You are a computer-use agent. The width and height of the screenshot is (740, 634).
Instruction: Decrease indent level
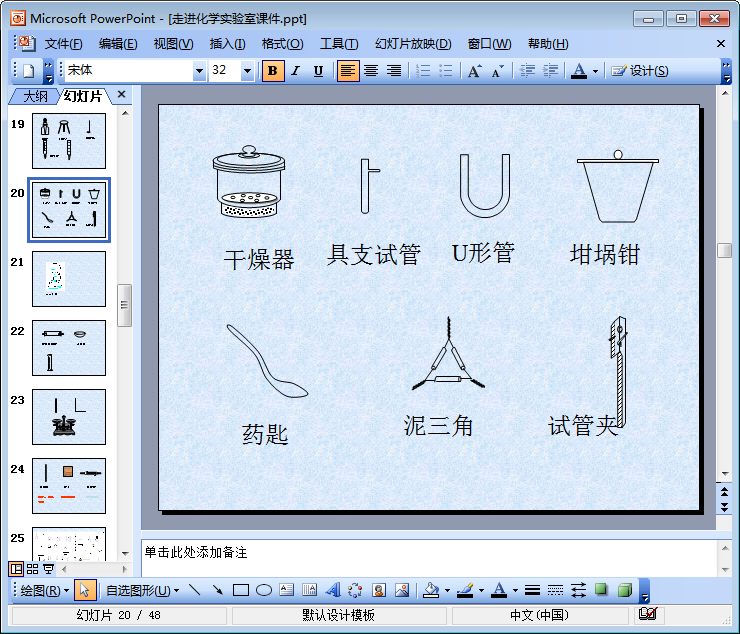click(x=527, y=71)
